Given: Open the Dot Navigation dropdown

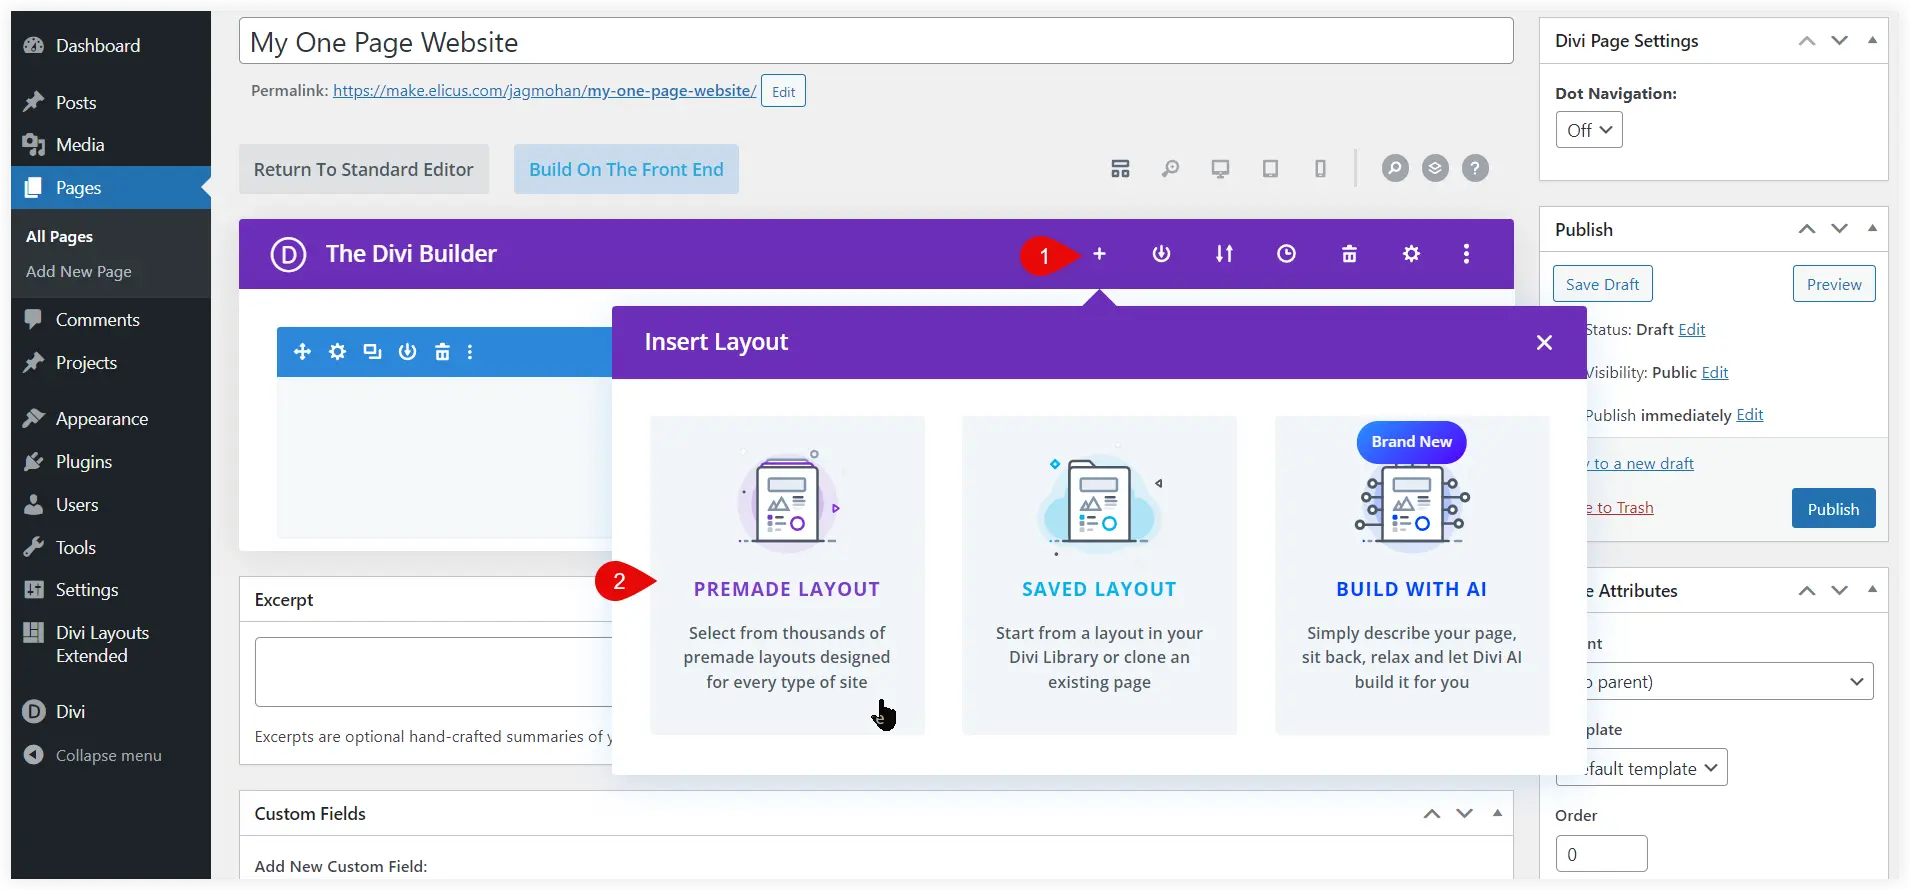Looking at the screenshot, I should click(x=1589, y=130).
